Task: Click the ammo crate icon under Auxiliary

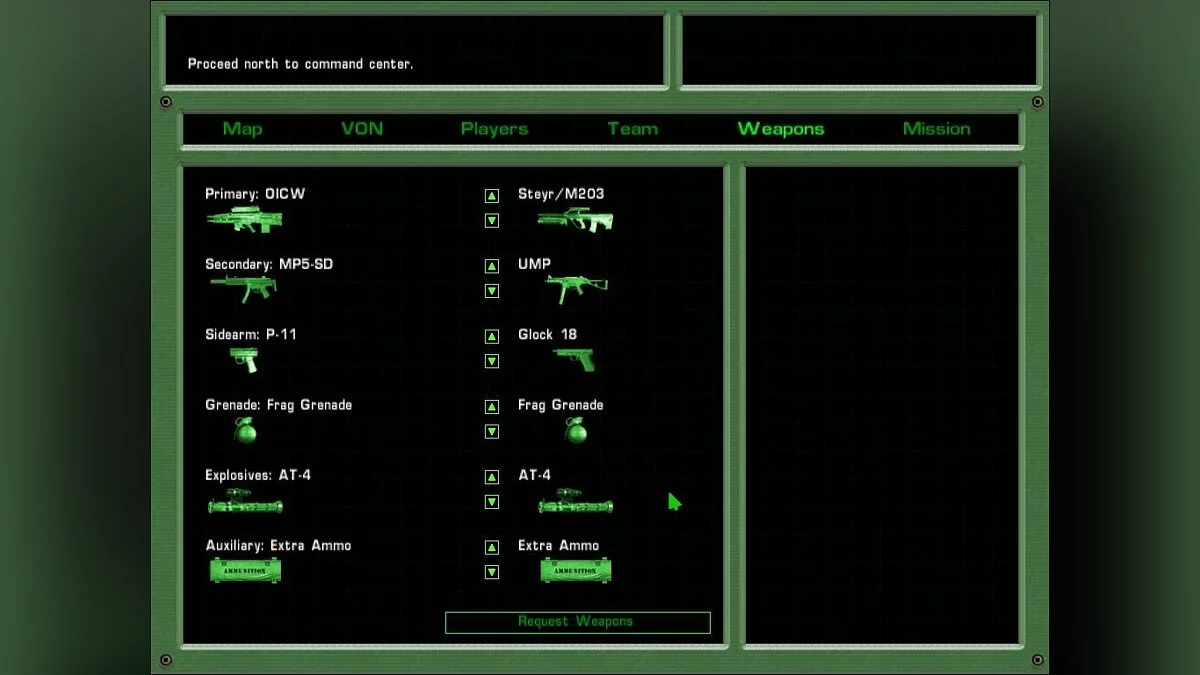Action: [245, 571]
